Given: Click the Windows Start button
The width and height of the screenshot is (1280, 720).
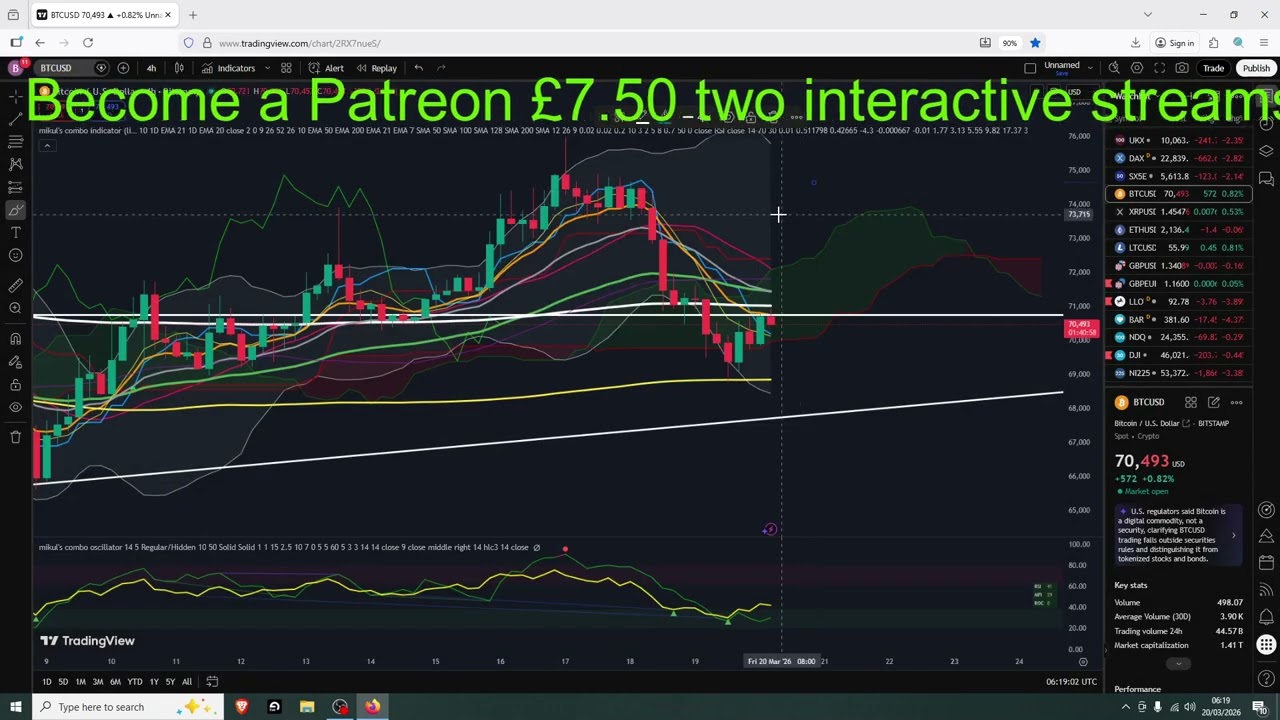Looking at the screenshot, I should click(x=16, y=707).
